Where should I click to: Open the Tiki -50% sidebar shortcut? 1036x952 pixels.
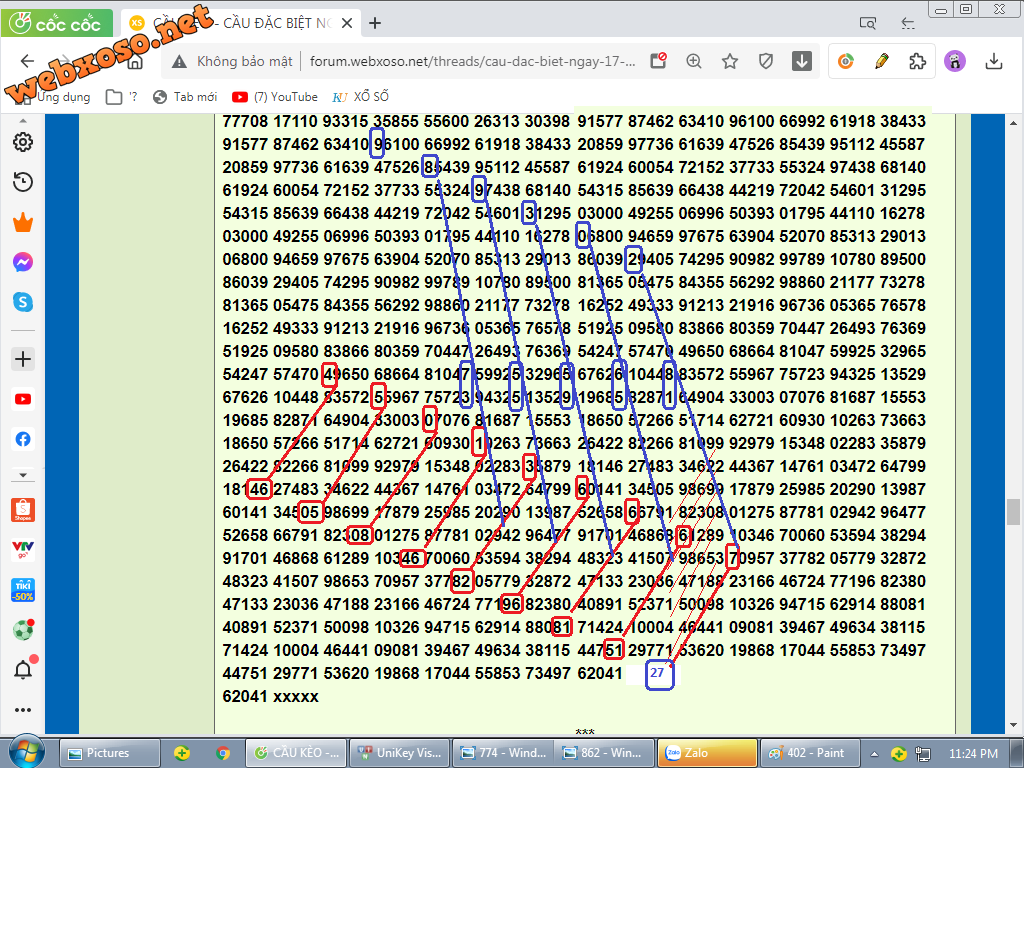coord(22,590)
